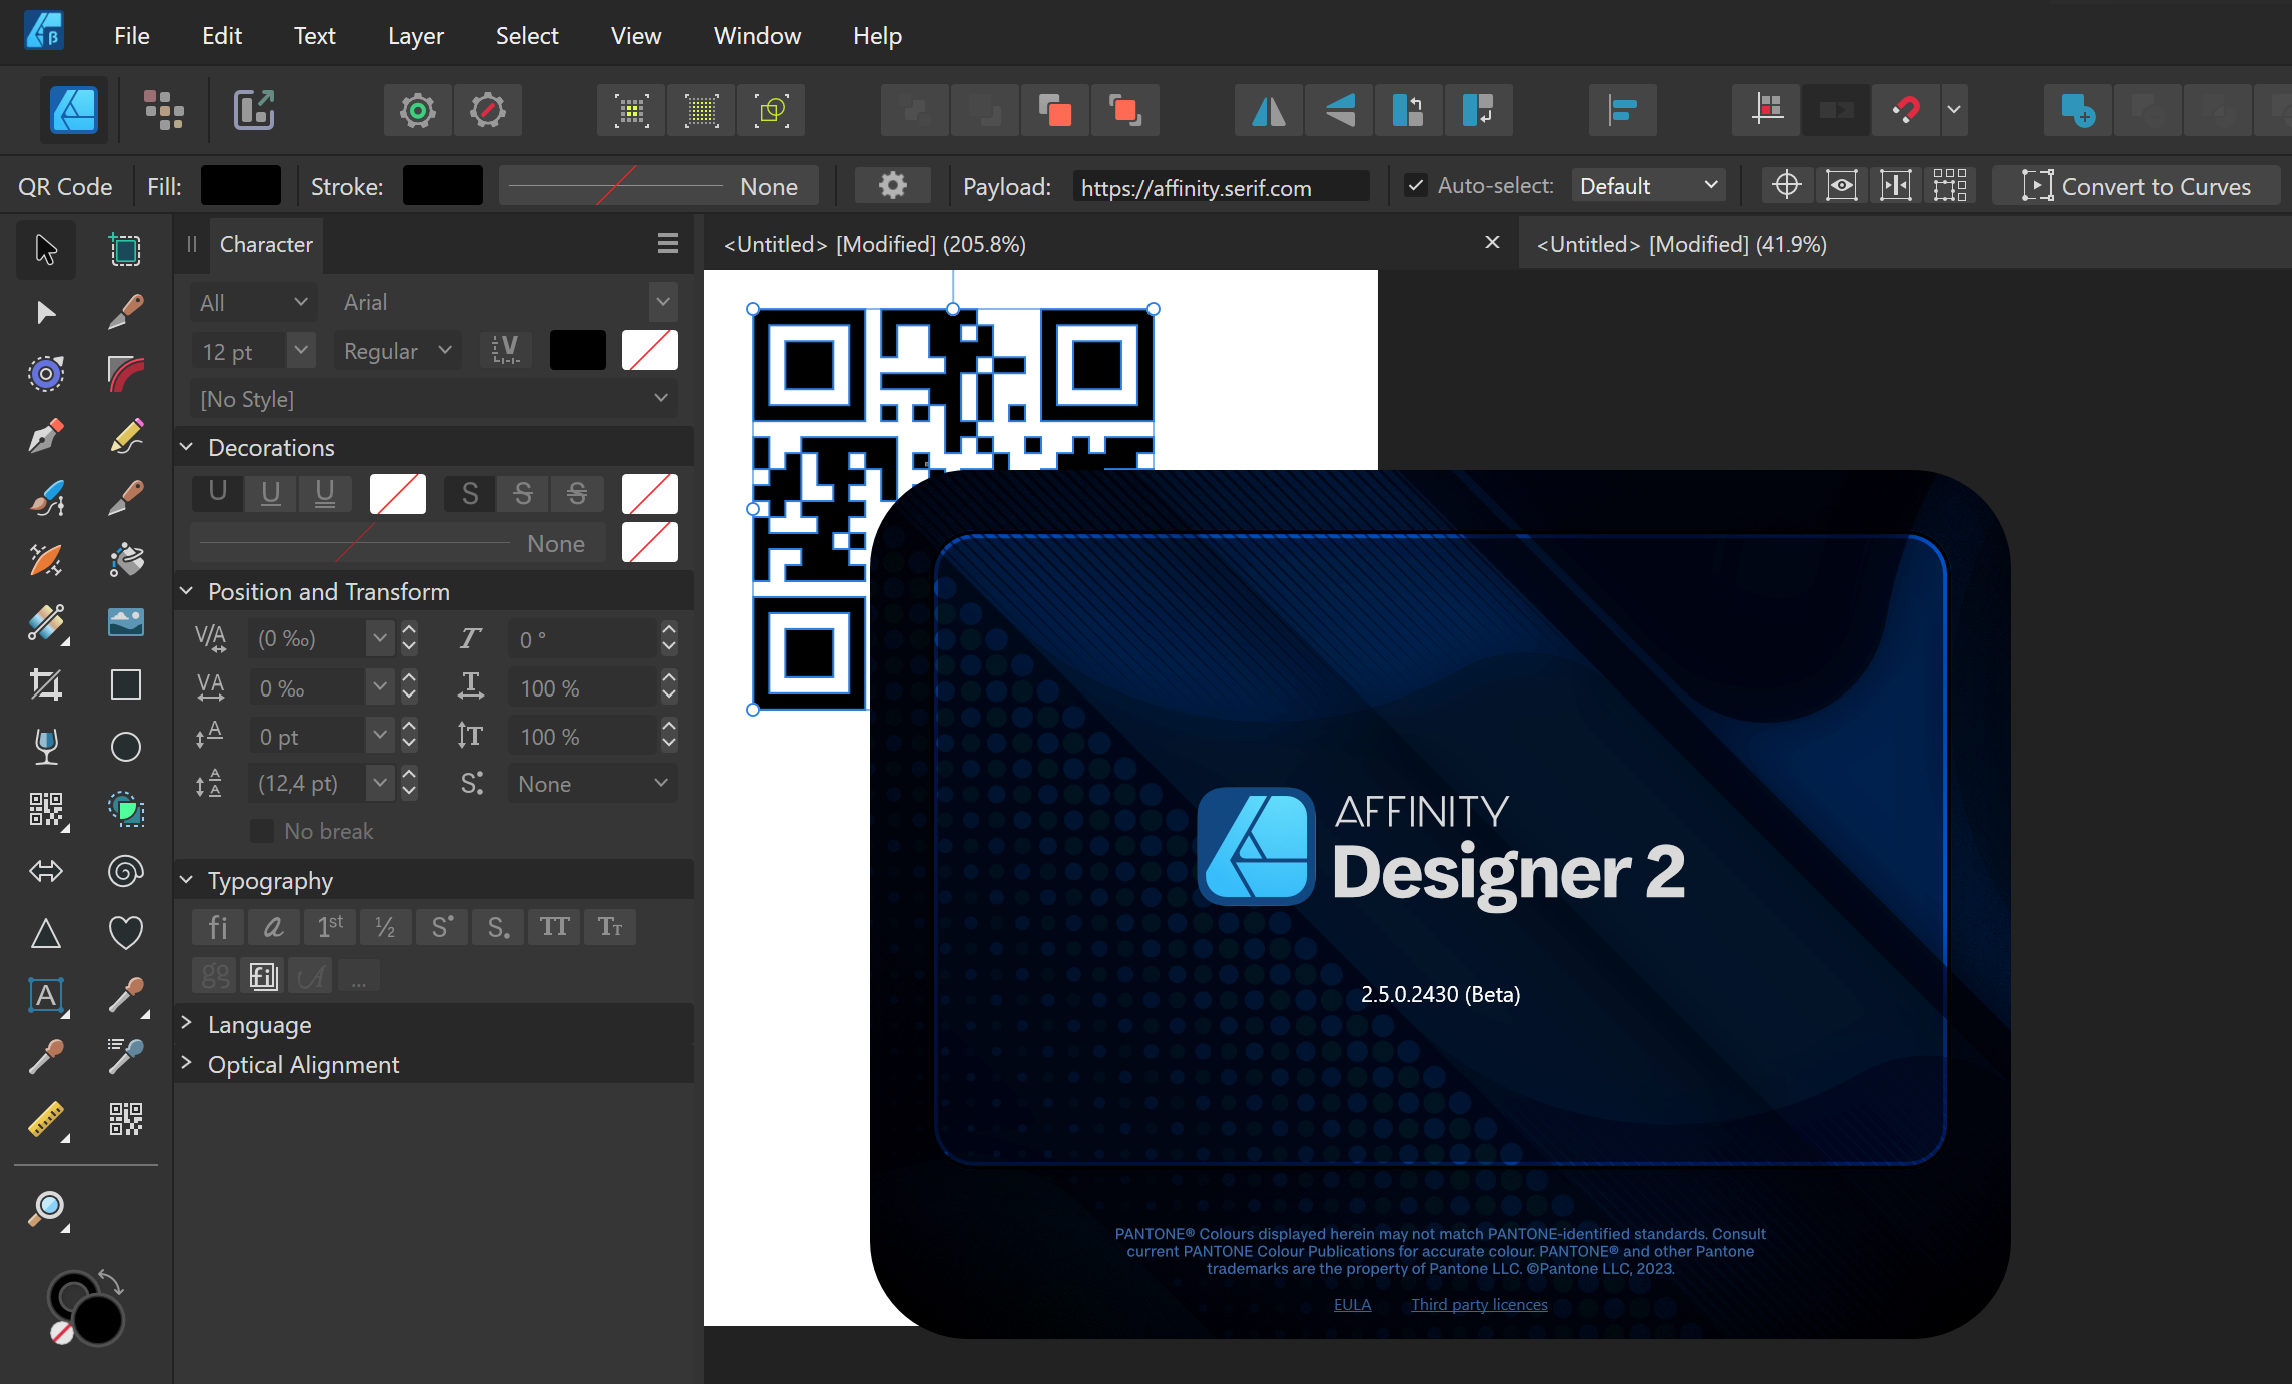Toggle All Caps TT typography button

click(554, 927)
